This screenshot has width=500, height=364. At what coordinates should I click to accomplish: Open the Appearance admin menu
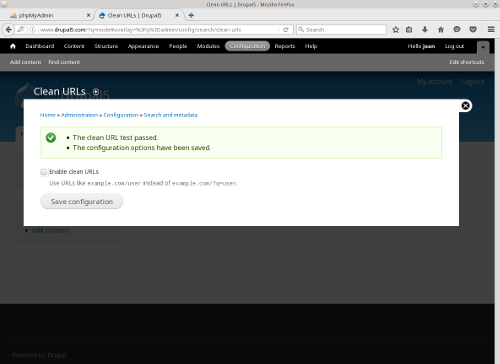tap(143, 46)
